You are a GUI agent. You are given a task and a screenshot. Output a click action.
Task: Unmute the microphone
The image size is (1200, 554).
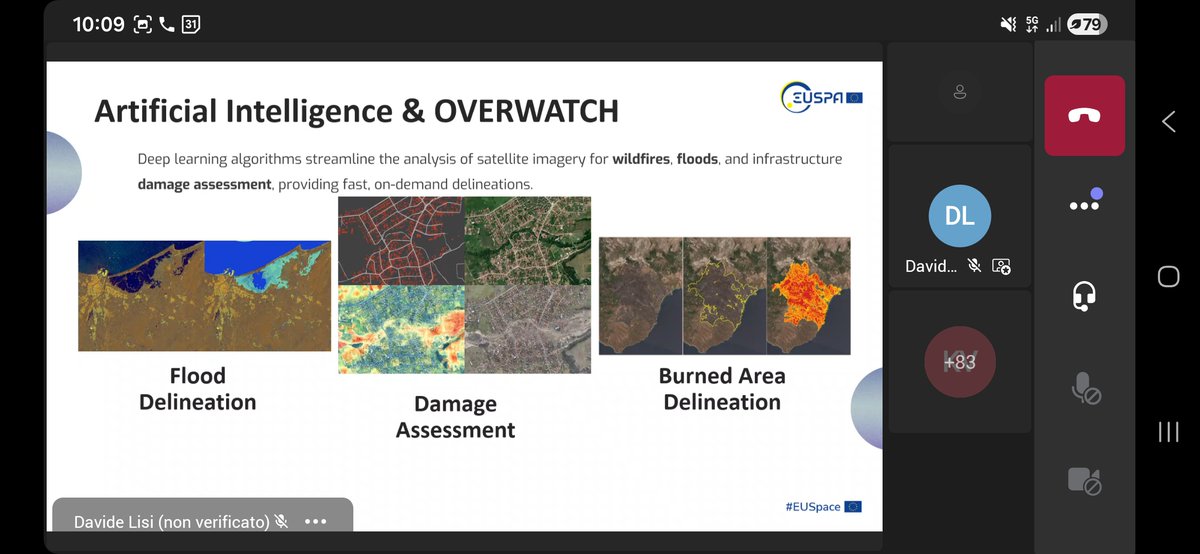(1085, 388)
